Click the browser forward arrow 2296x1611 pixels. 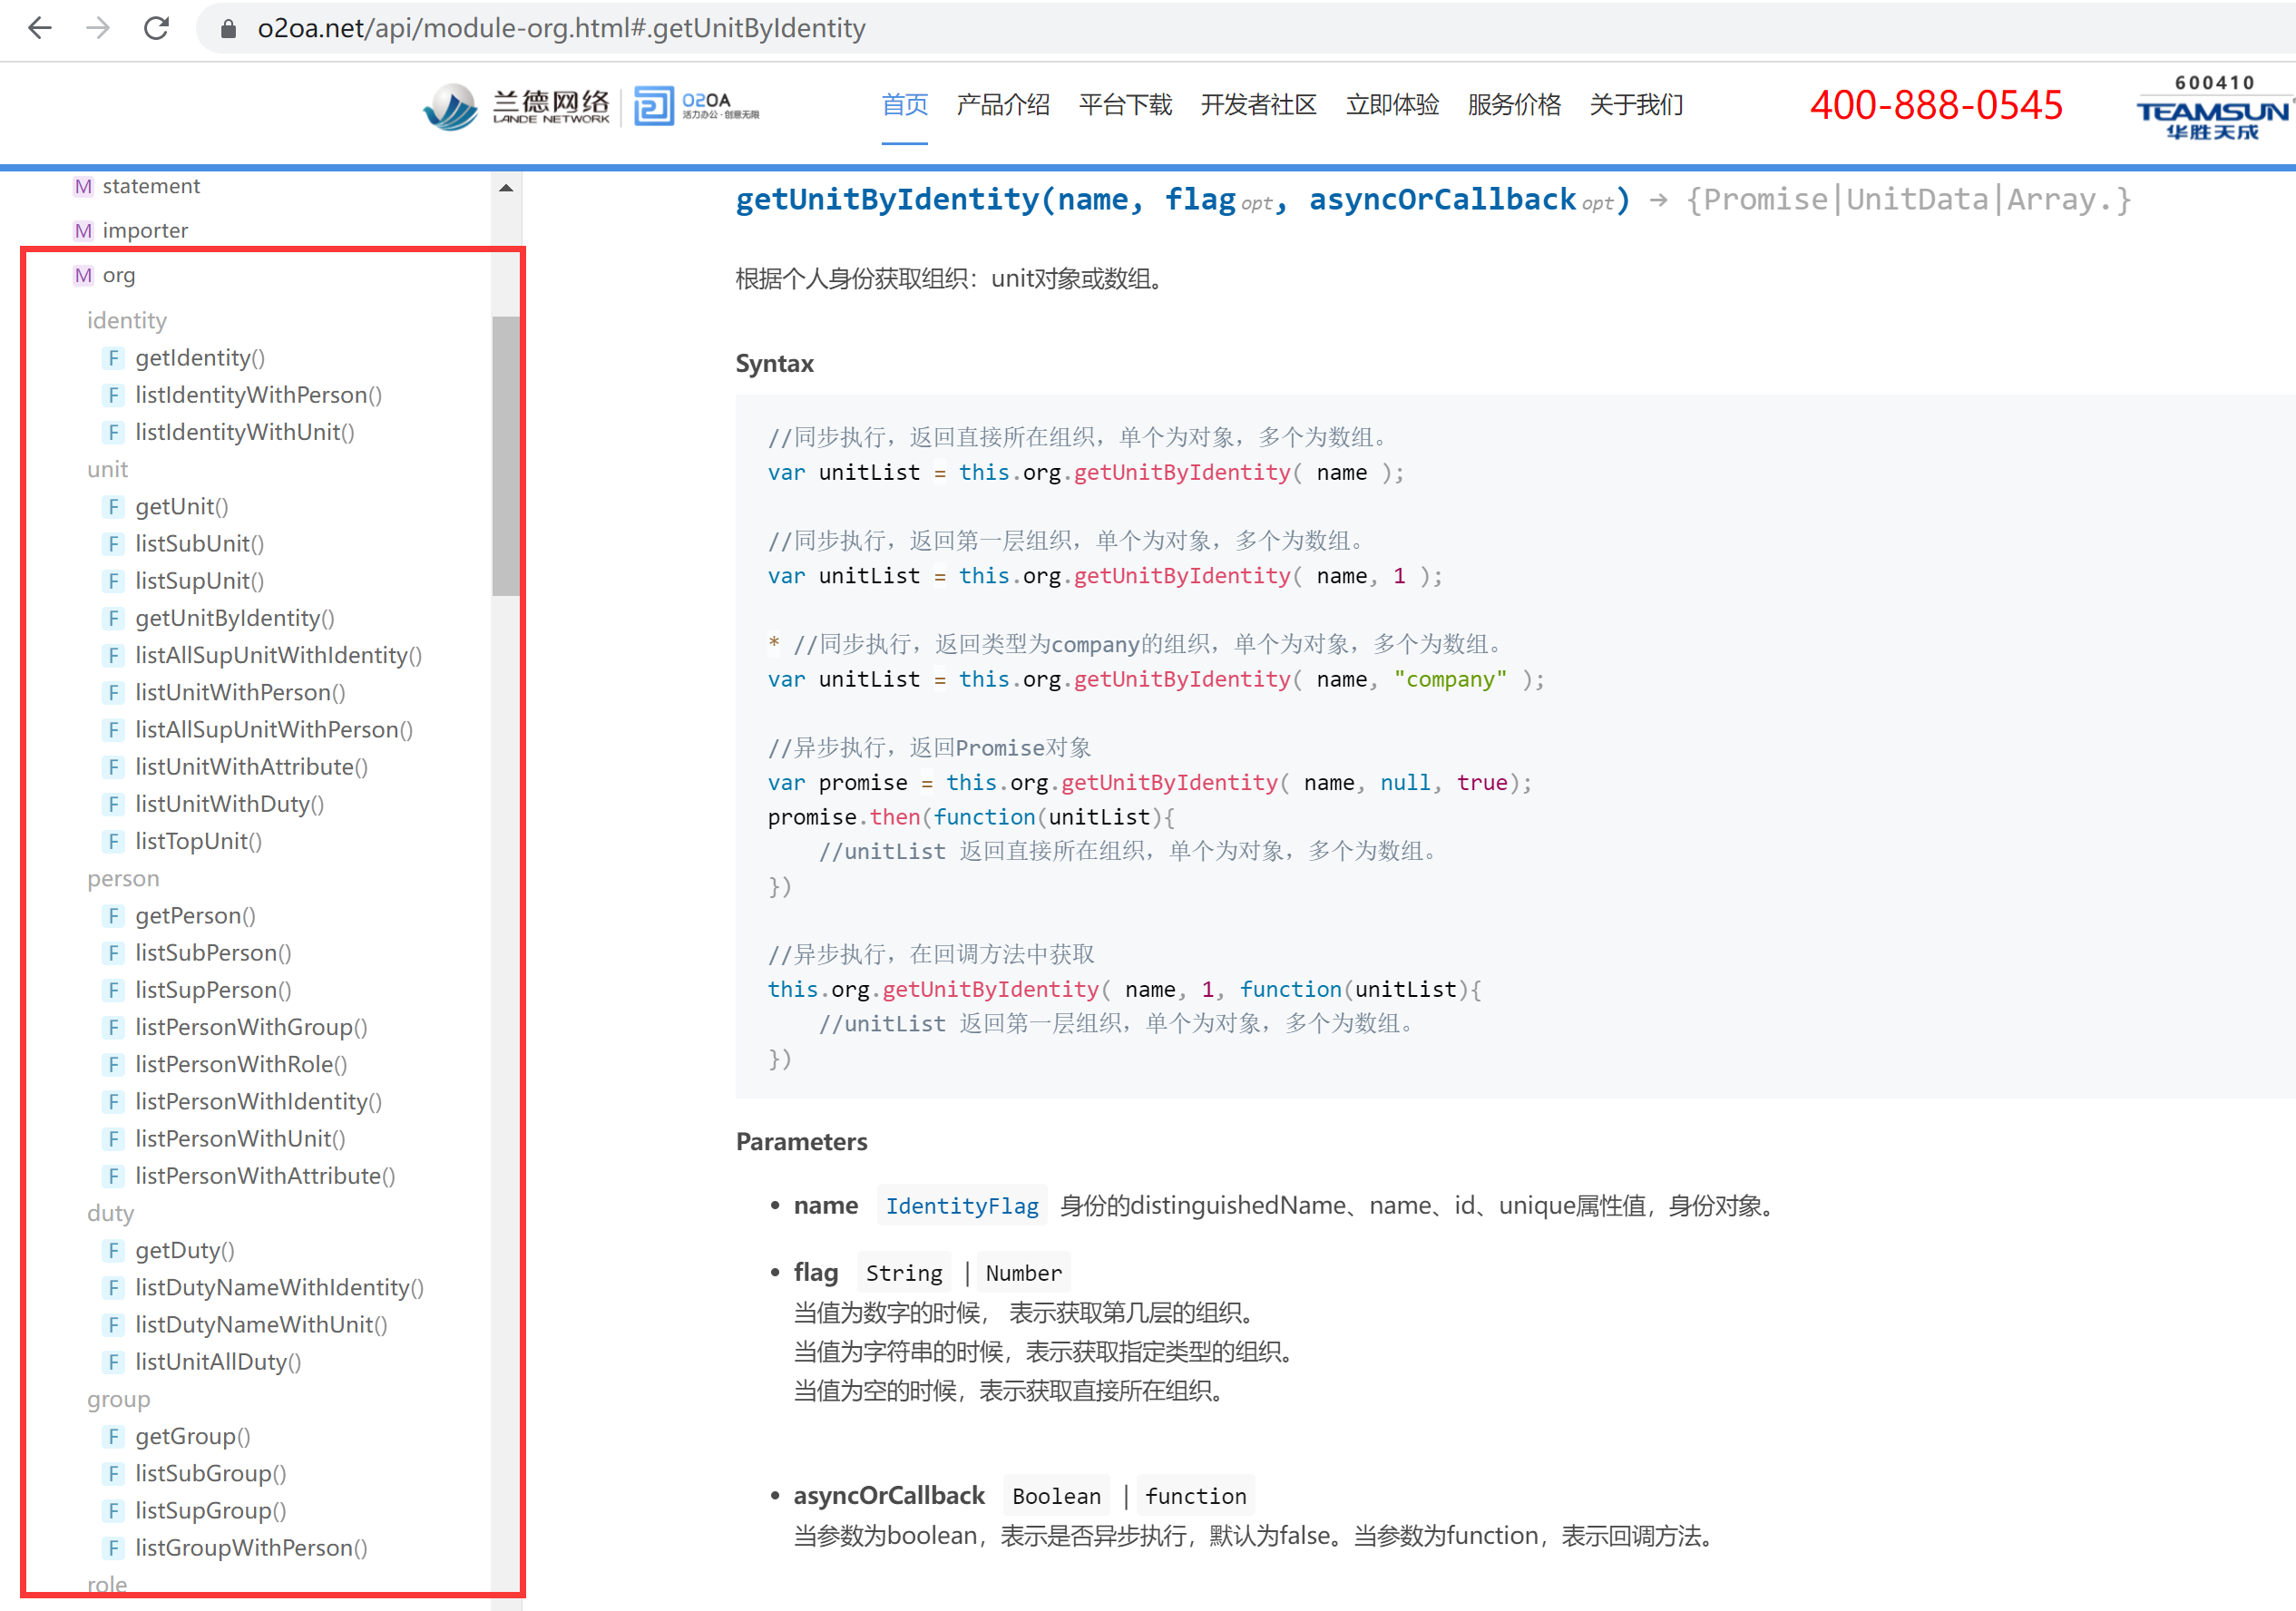click(98, 28)
